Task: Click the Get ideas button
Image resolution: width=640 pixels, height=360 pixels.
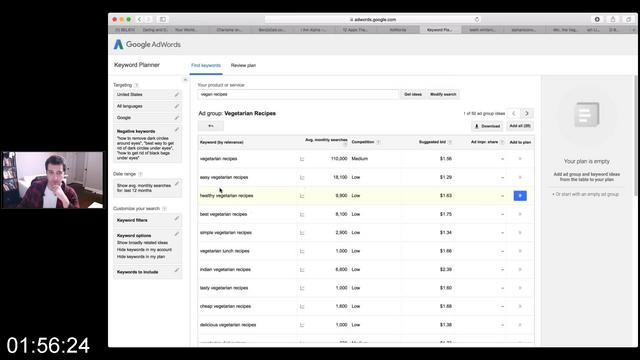Action: click(413, 94)
